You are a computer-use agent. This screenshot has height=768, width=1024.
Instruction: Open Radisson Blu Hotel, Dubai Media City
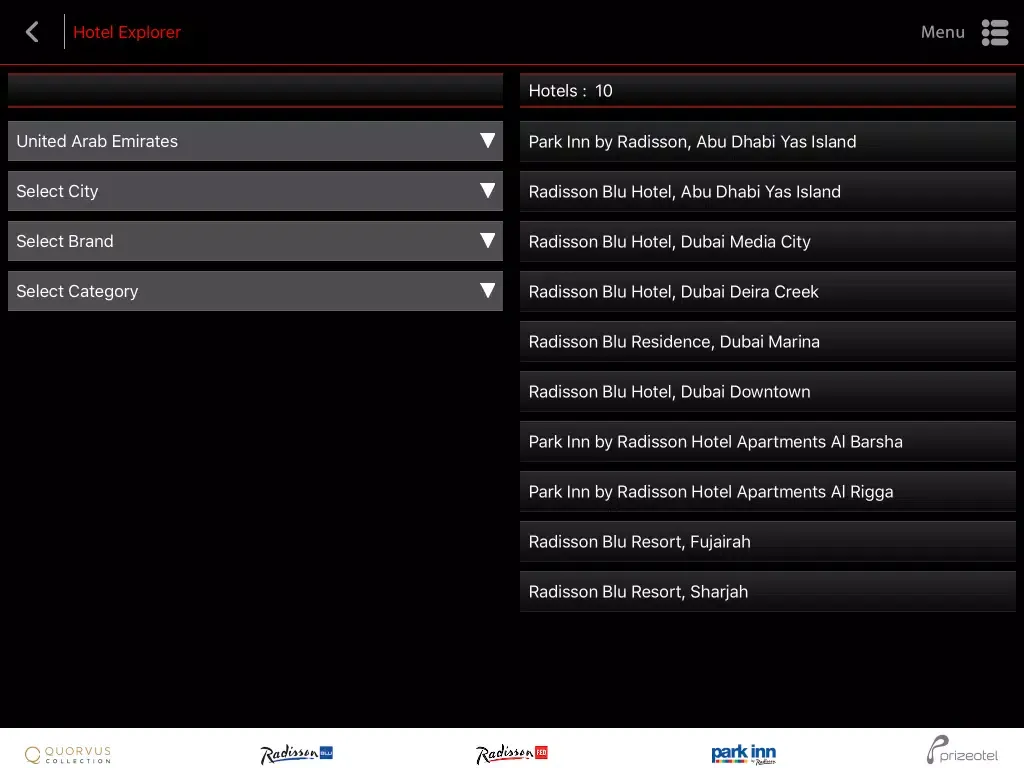(767, 242)
